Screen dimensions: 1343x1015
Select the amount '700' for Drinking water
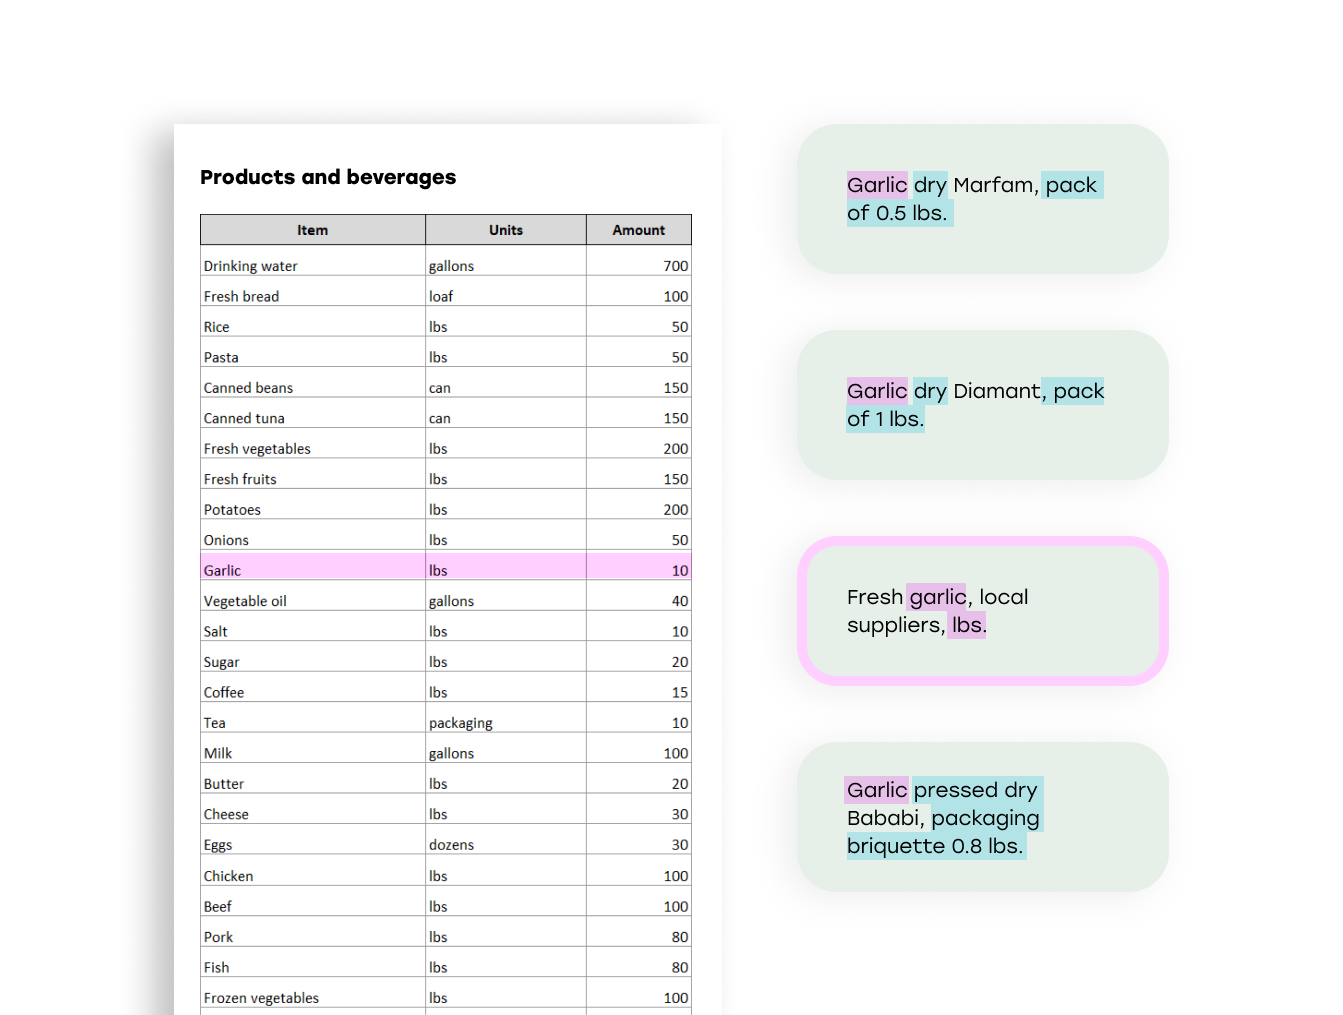pyautogui.click(x=639, y=261)
